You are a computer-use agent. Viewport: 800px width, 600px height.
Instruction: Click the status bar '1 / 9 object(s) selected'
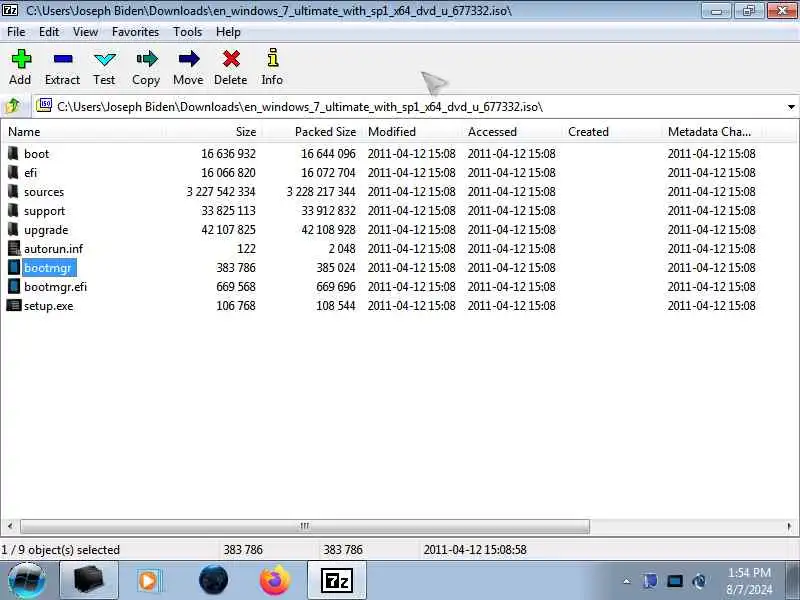[x=60, y=550]
